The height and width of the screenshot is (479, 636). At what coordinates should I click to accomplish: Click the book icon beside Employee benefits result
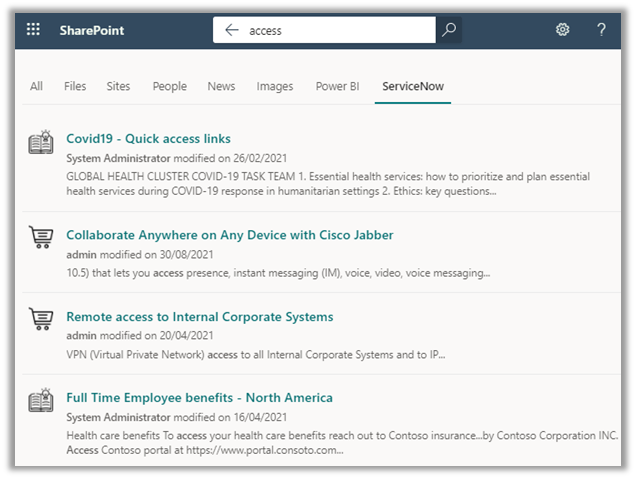tap(41, 400)
